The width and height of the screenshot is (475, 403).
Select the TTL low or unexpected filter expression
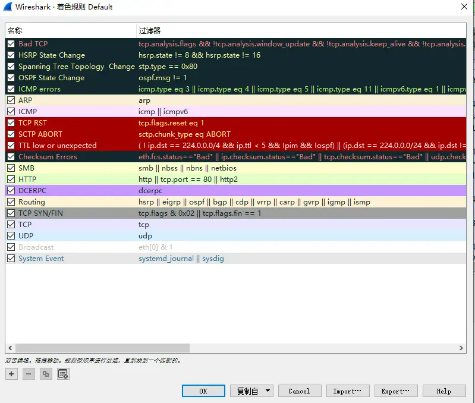[x=302, y=145]
